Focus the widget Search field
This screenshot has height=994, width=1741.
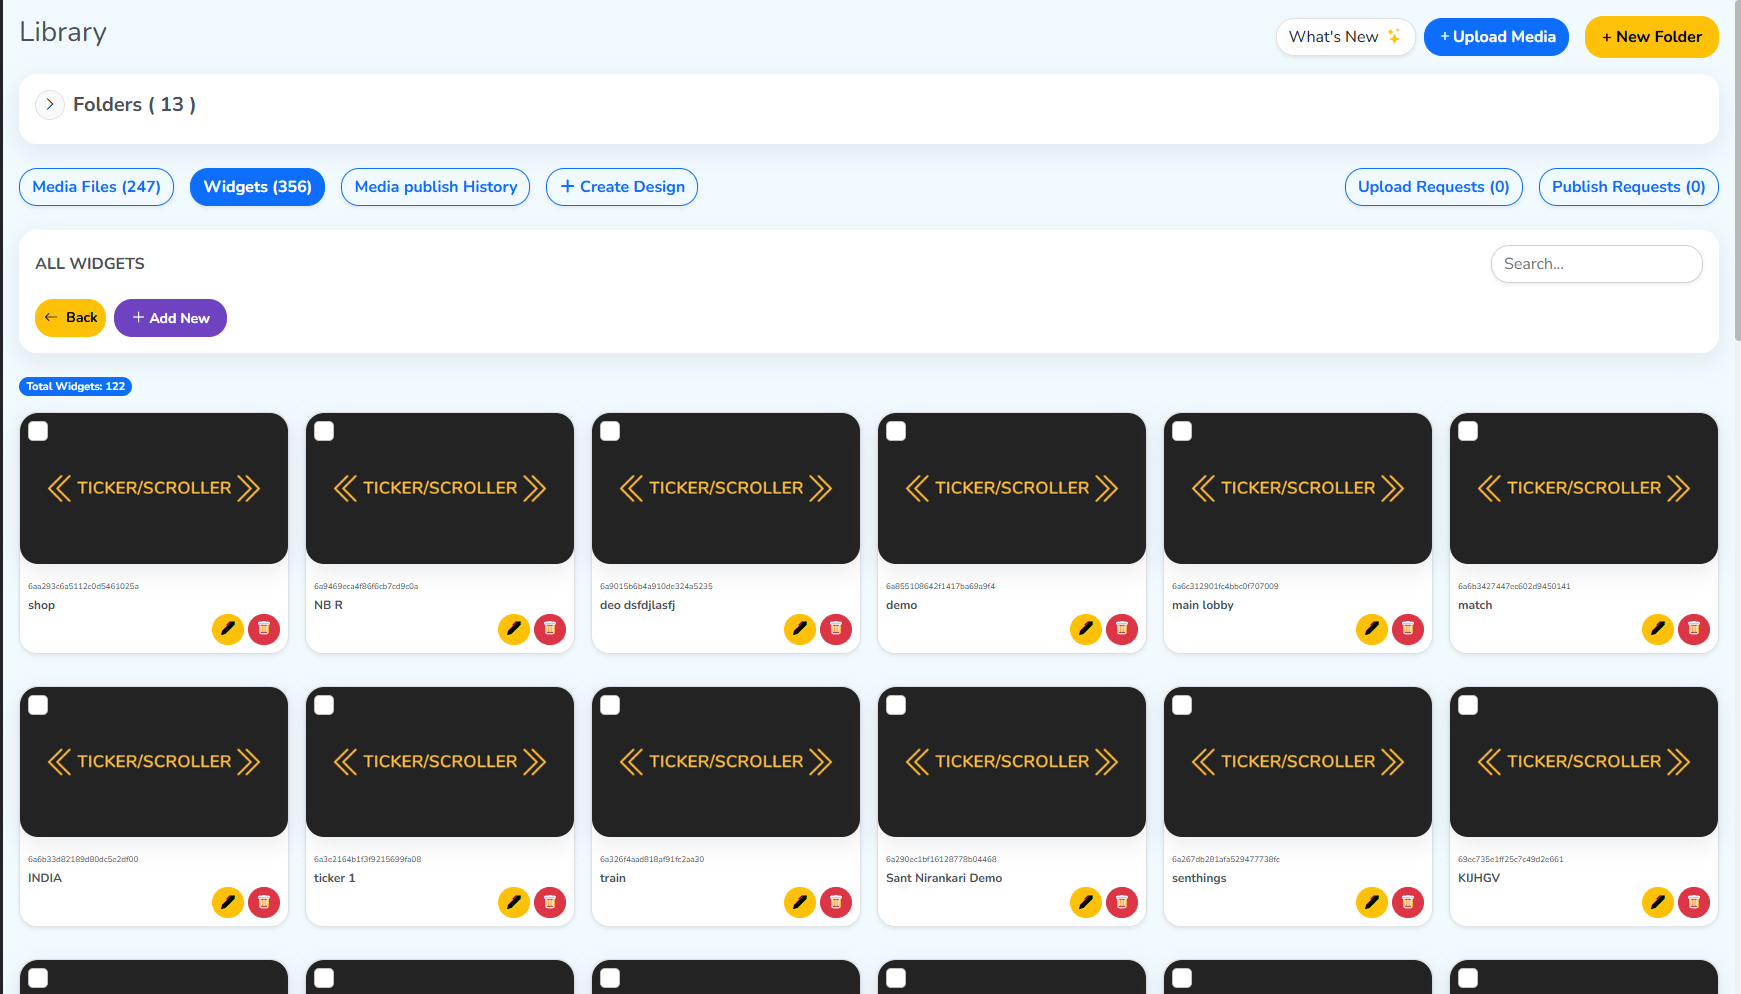pos(1597,264)
